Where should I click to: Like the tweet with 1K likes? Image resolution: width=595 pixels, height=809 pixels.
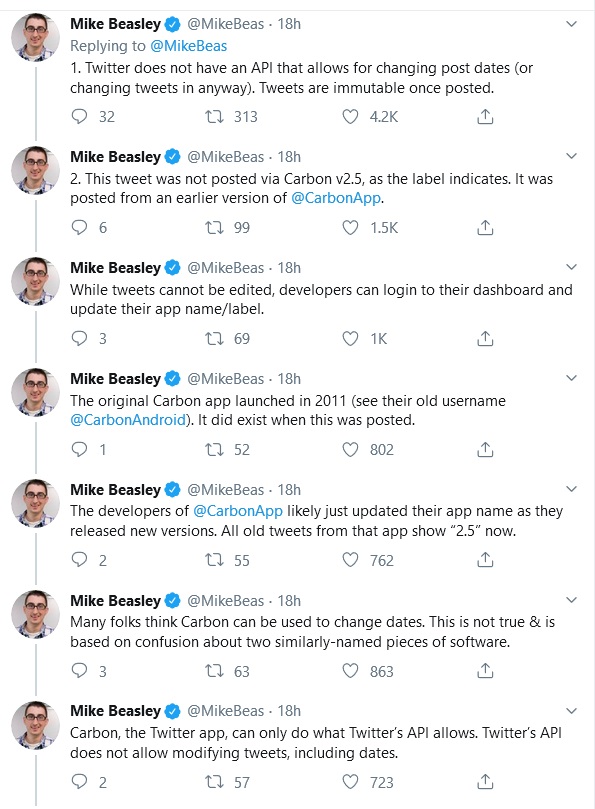coord(350,338)
